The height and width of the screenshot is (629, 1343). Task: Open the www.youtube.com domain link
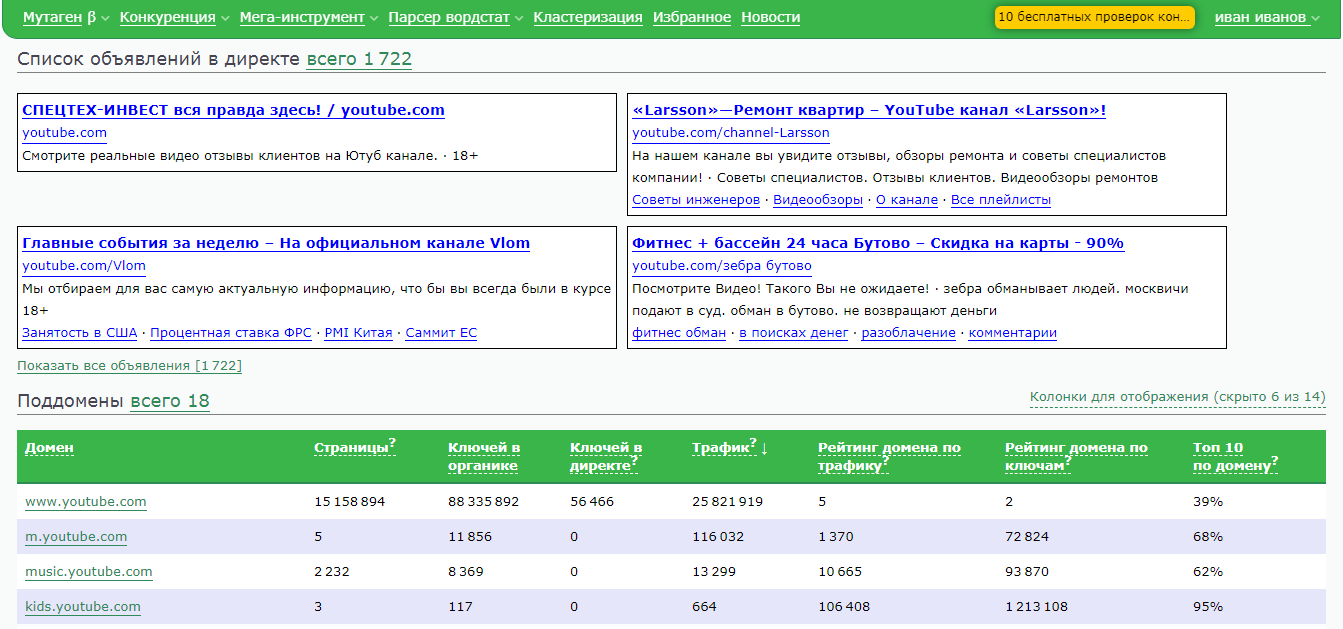[x=86, y=502]
